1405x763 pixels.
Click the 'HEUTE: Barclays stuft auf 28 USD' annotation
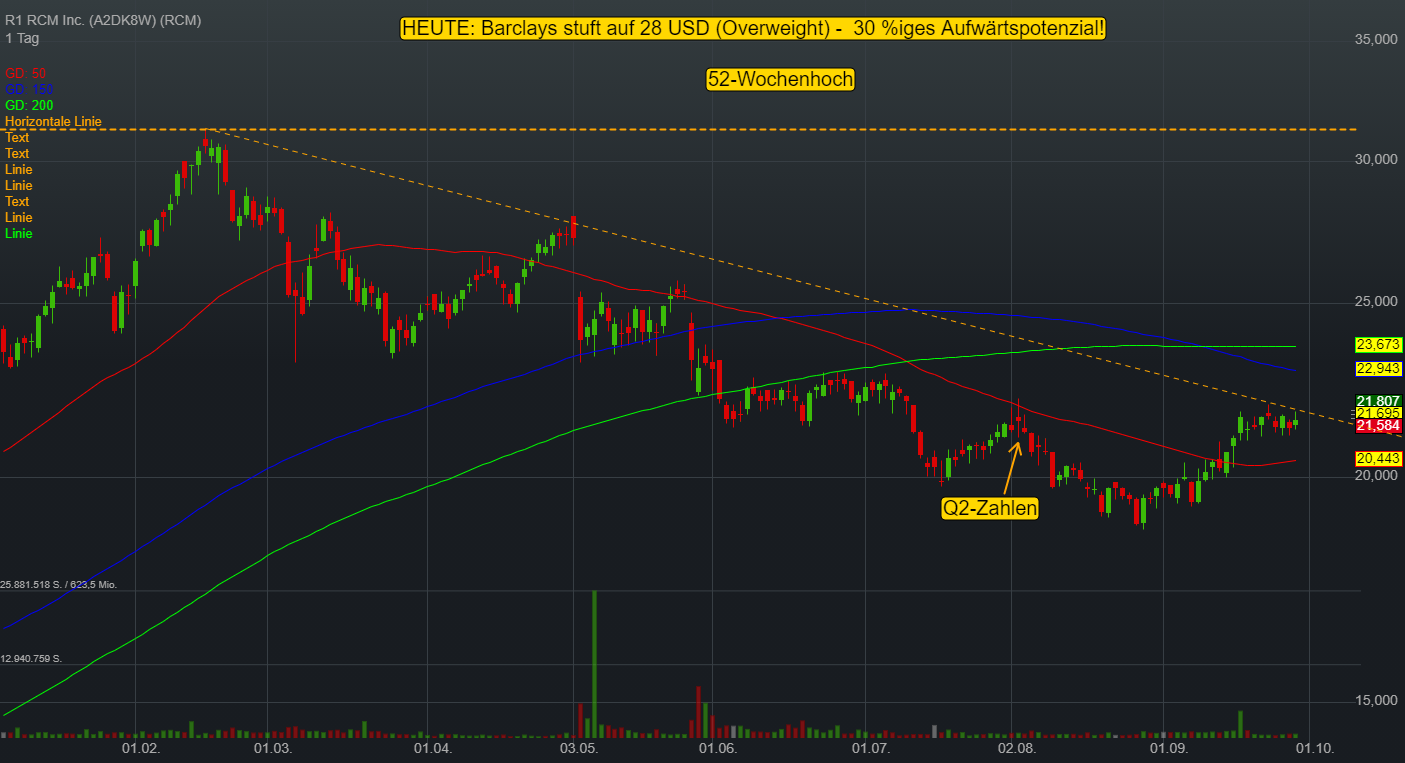pos(753,28)
